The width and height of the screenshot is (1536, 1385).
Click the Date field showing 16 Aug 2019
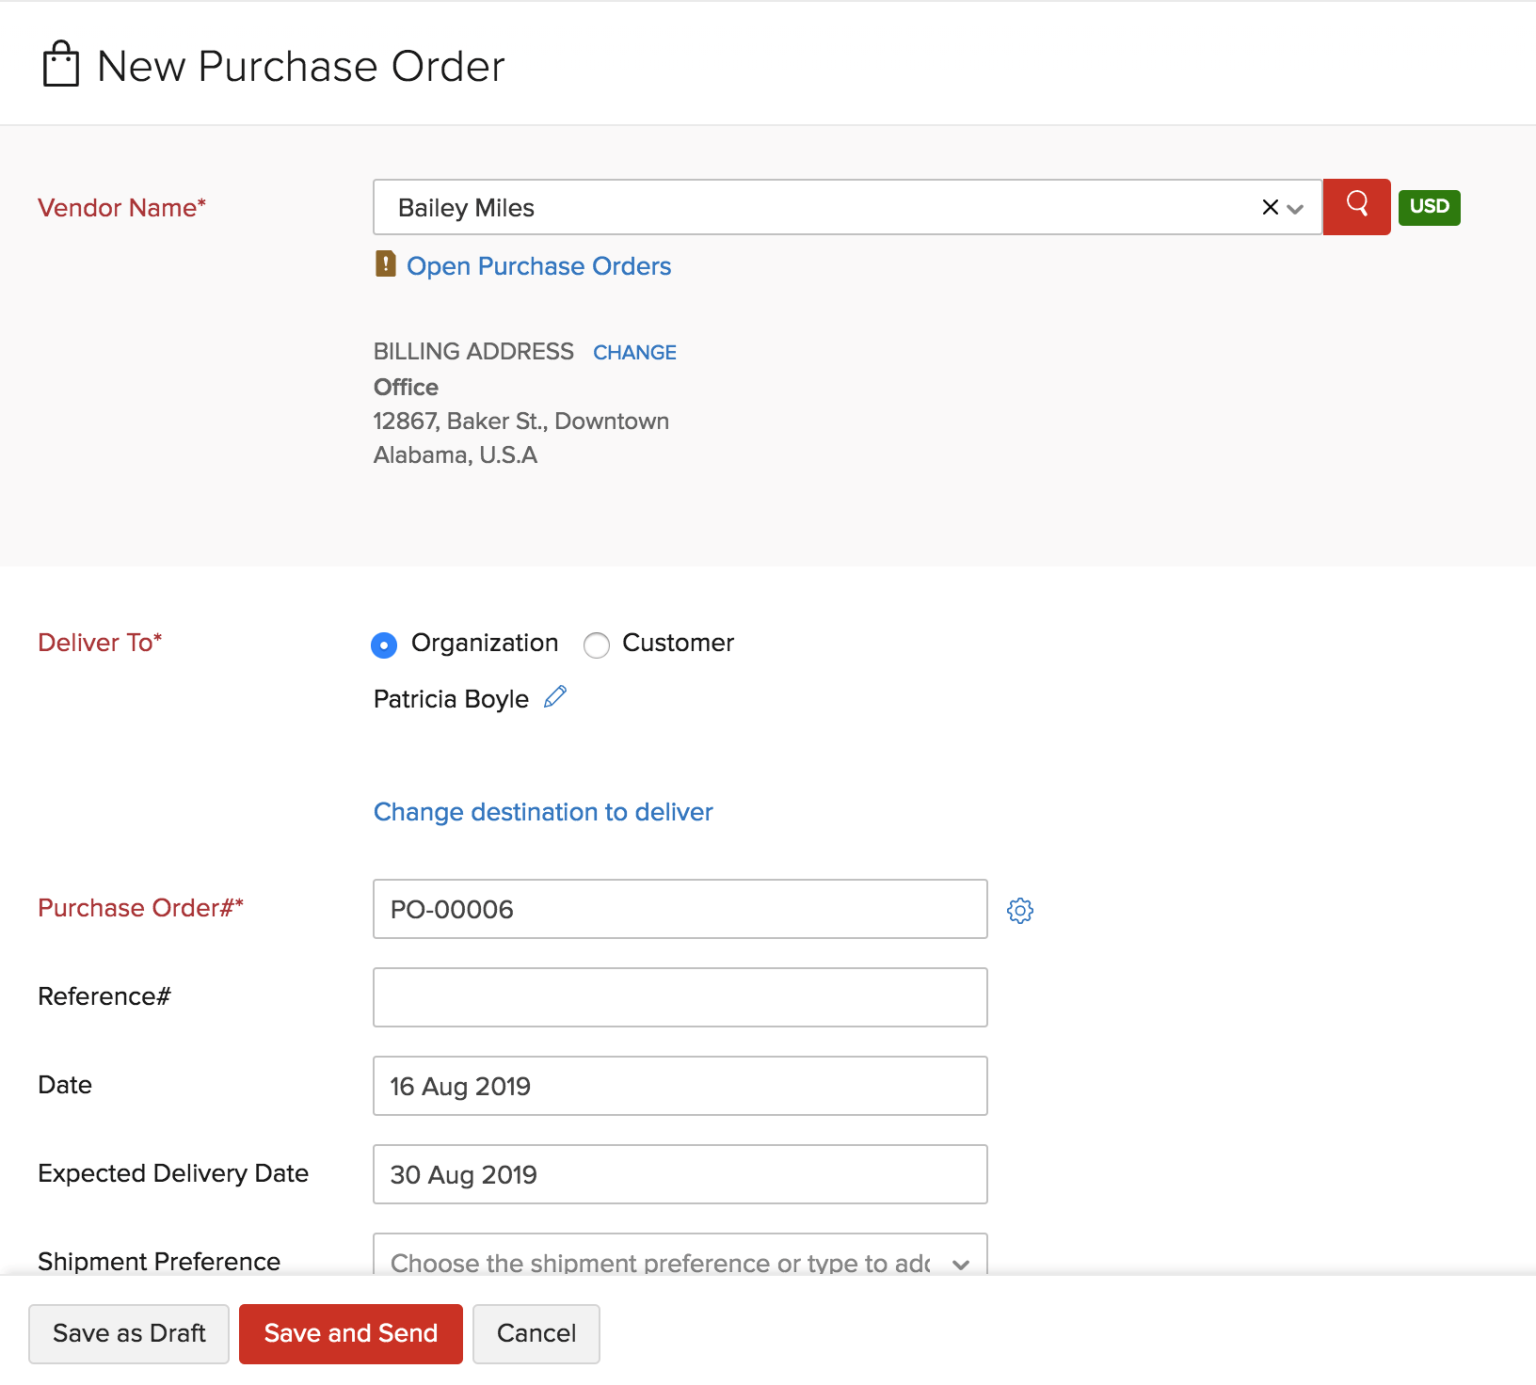click(679, 1086)
